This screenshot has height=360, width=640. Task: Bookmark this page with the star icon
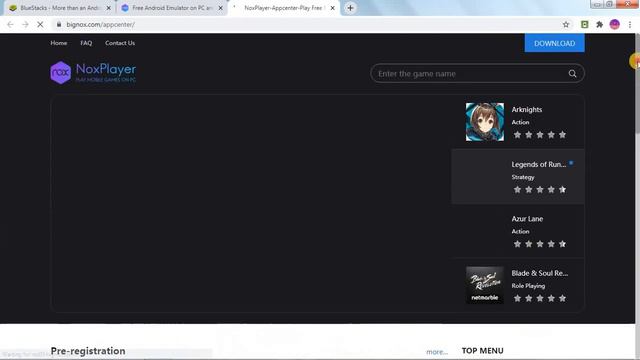(x=566, y=24)
